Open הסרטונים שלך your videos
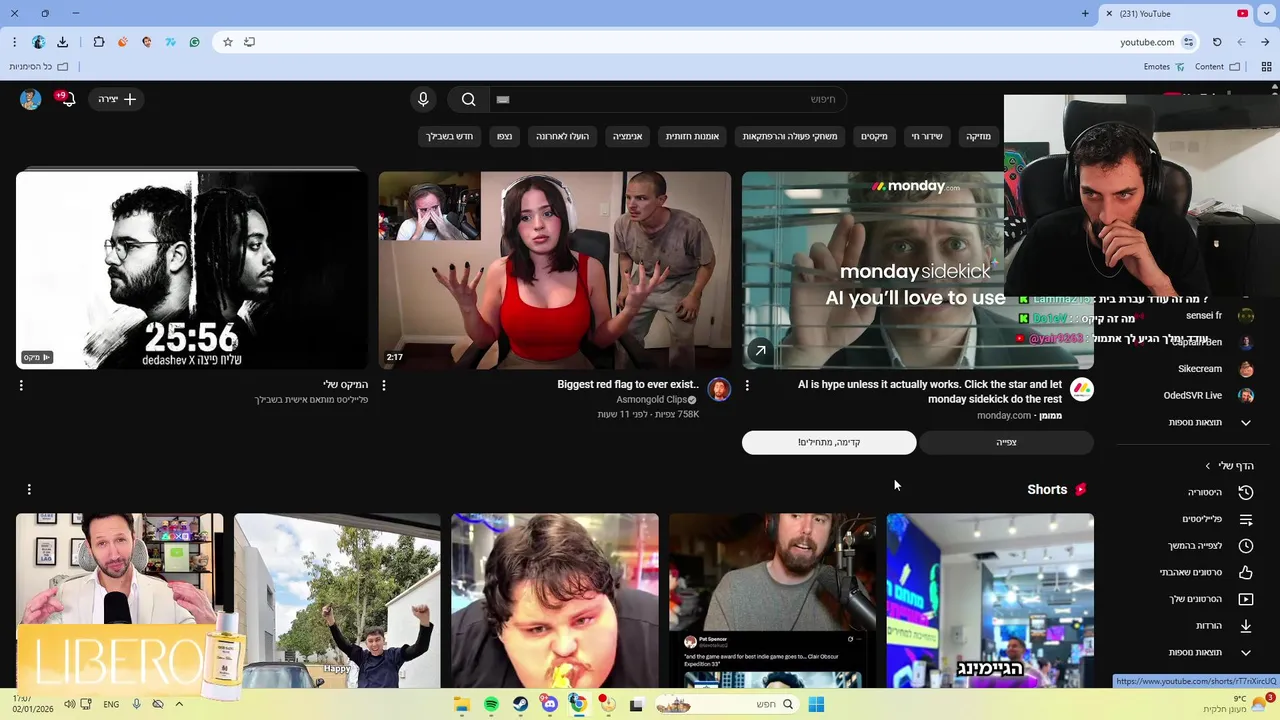1280x720 pixels. 1211,599
